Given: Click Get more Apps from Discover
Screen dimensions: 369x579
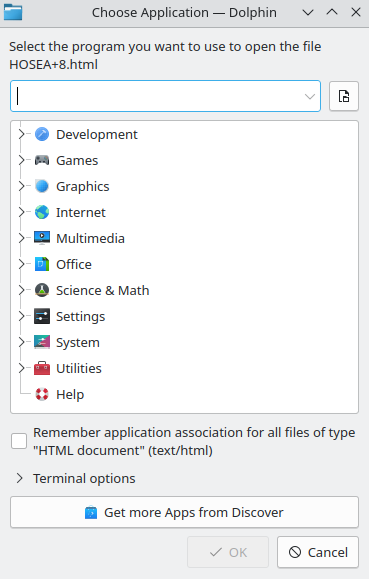Looking at the screenshot, I should click(184, 512).
